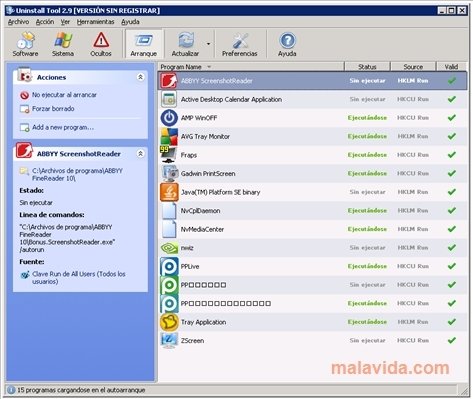The image size is (473, 399).
Task: Open the Software toolbar section
Action: coord(26,44)
